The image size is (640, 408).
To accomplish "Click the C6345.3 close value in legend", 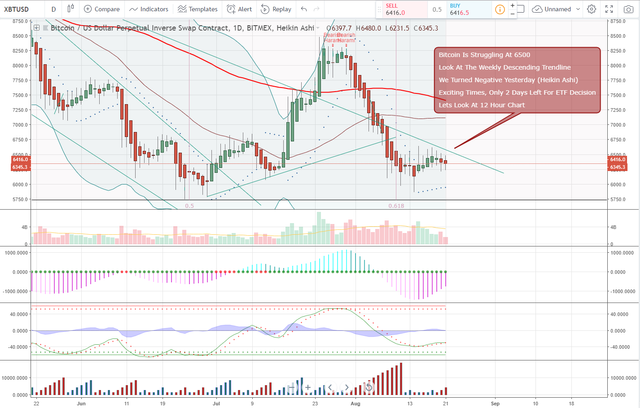I will point(426,28).
